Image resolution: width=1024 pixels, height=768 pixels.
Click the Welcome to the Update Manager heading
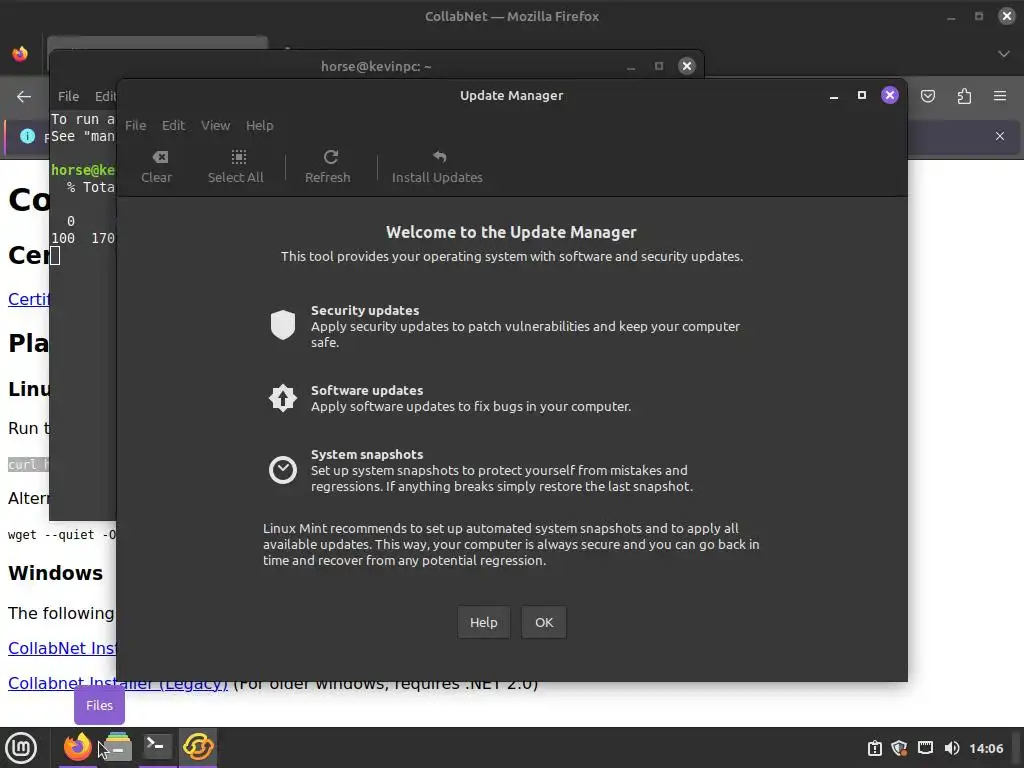511,232
